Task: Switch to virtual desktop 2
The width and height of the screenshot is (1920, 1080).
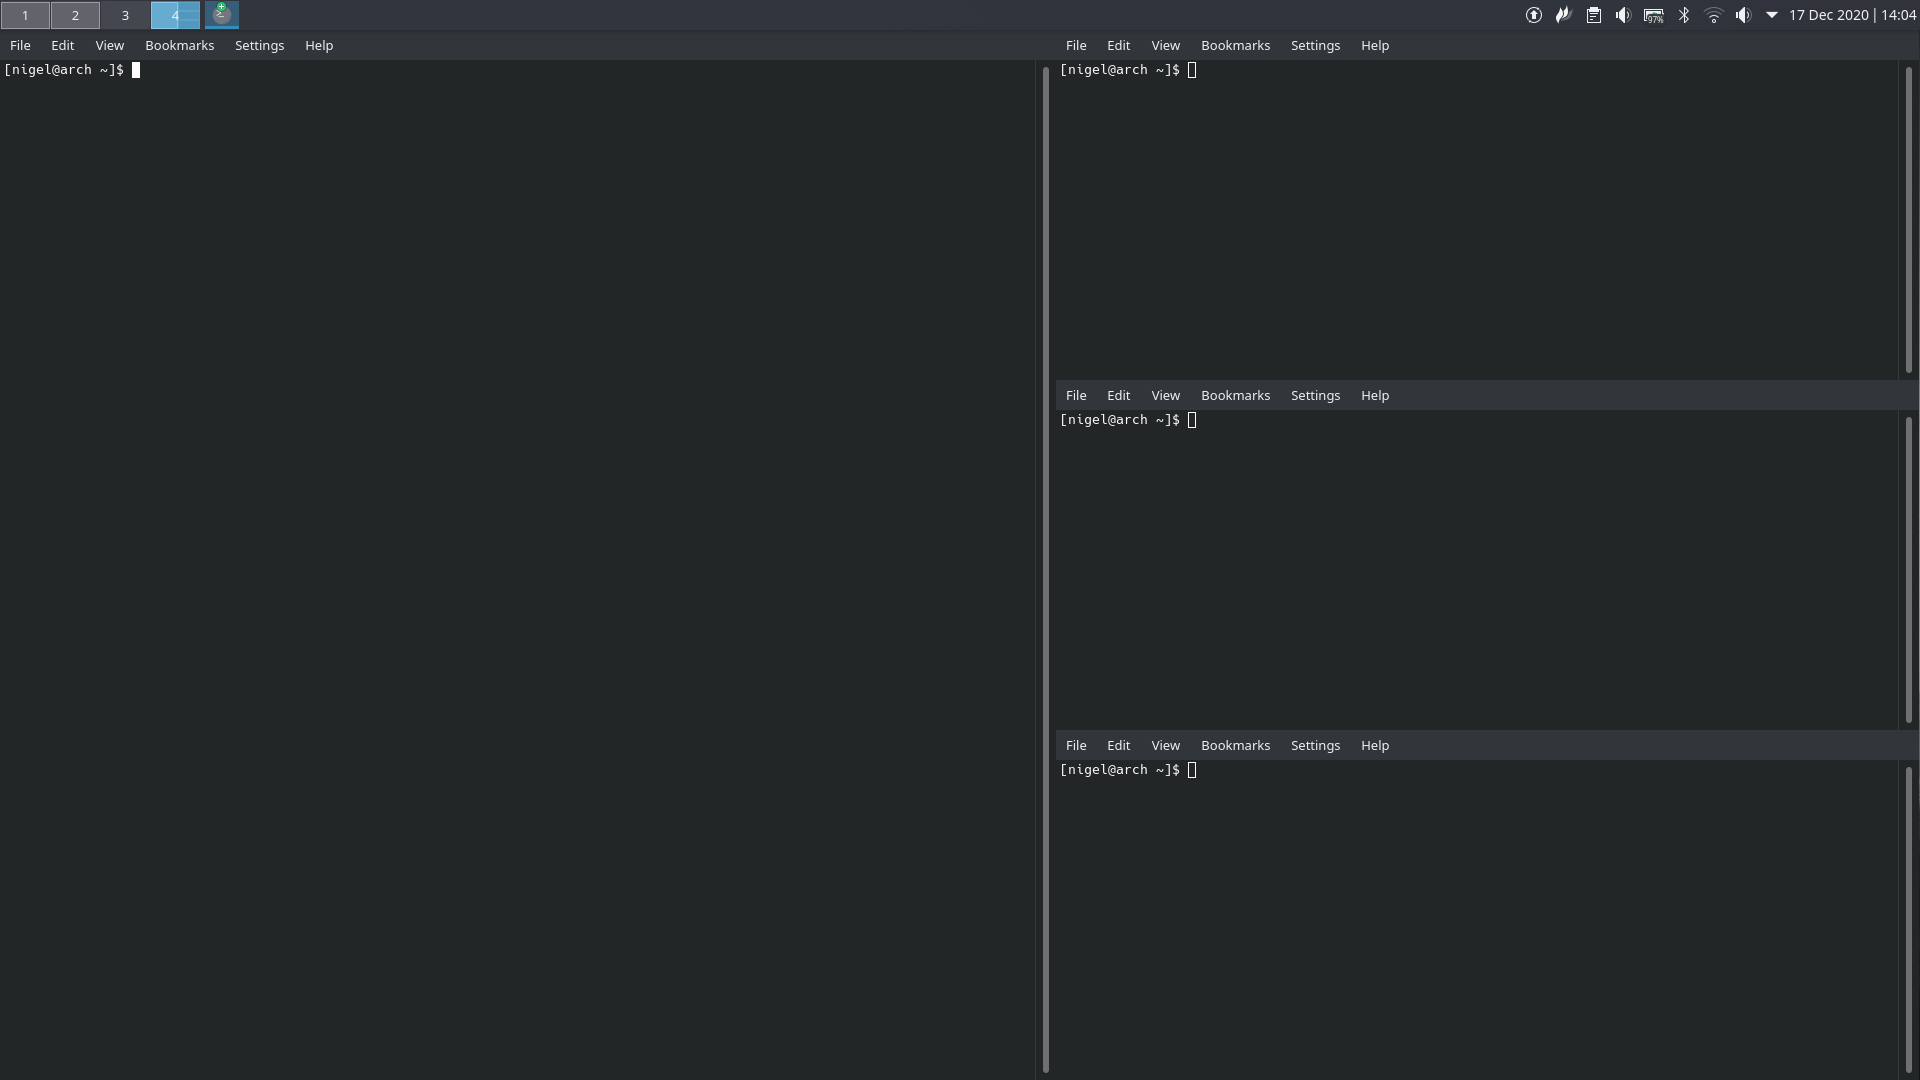Action: click(x=75, y=15)
